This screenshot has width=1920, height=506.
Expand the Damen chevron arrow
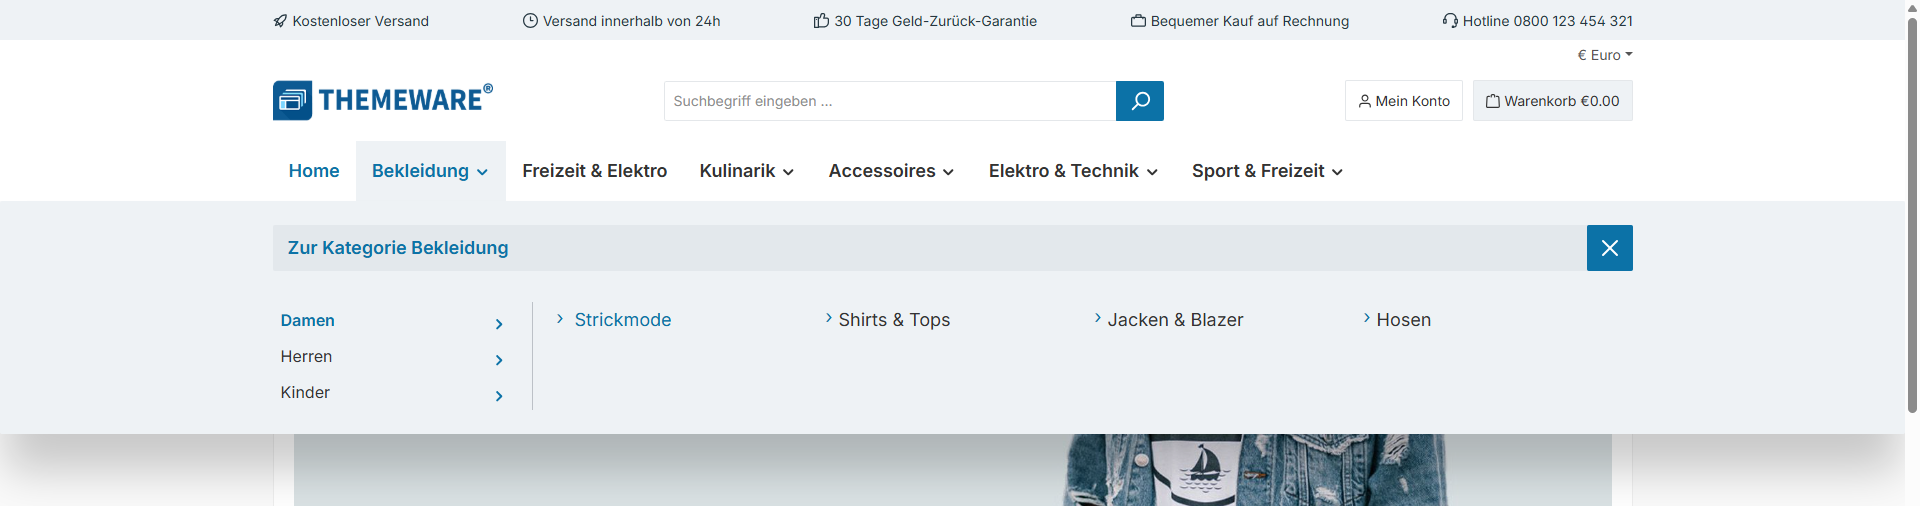(499, 324)
